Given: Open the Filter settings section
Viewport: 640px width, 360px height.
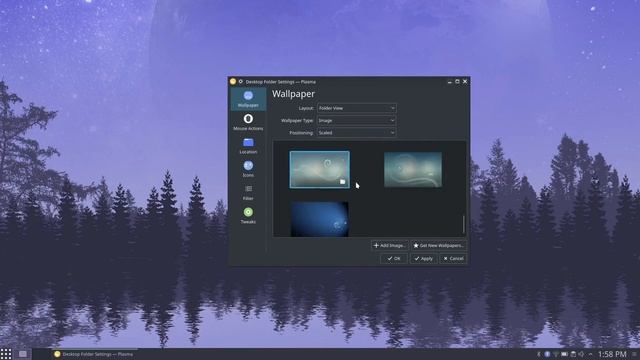Looking at the screenshot, I should [x=248, y=192].
